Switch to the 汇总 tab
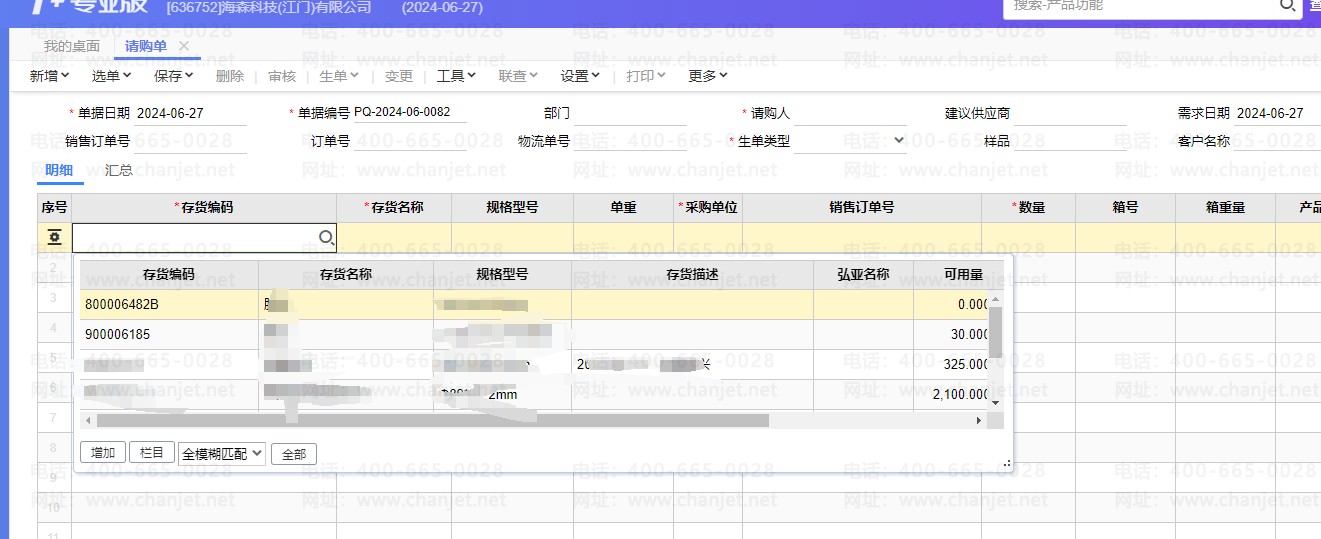 pyautogui.click(x=119, y=170)
